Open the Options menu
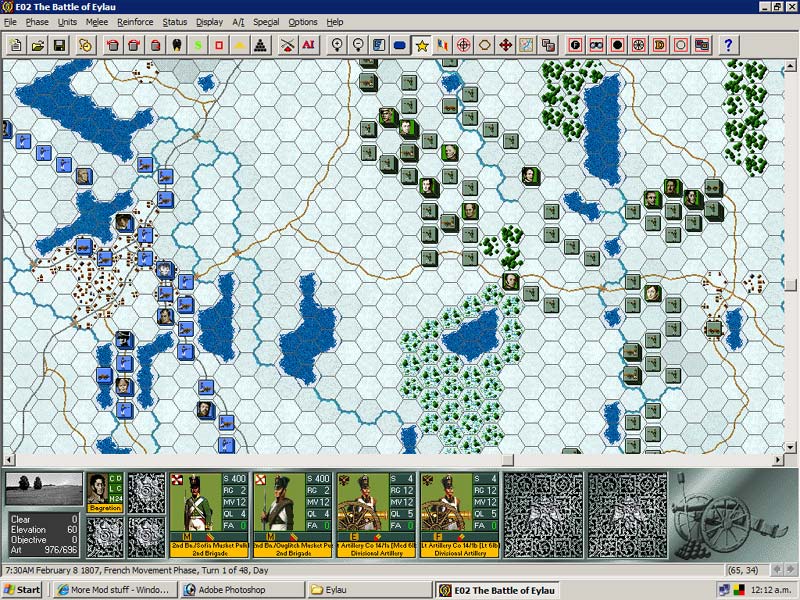The image size is (800, 600). coord(303,22)
